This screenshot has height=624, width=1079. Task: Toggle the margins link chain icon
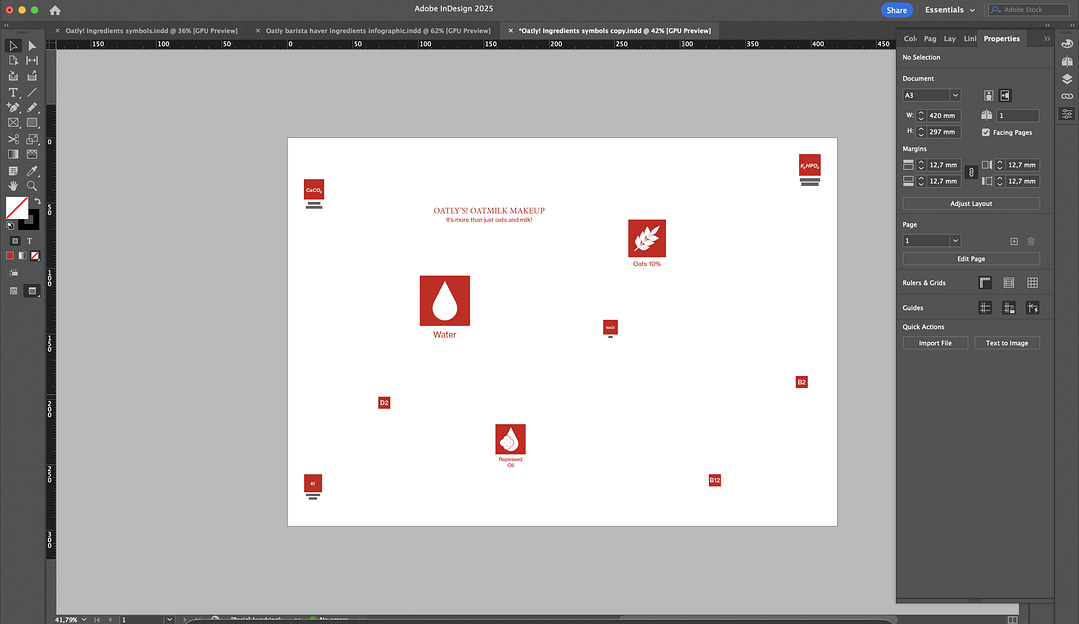[970, 173]
